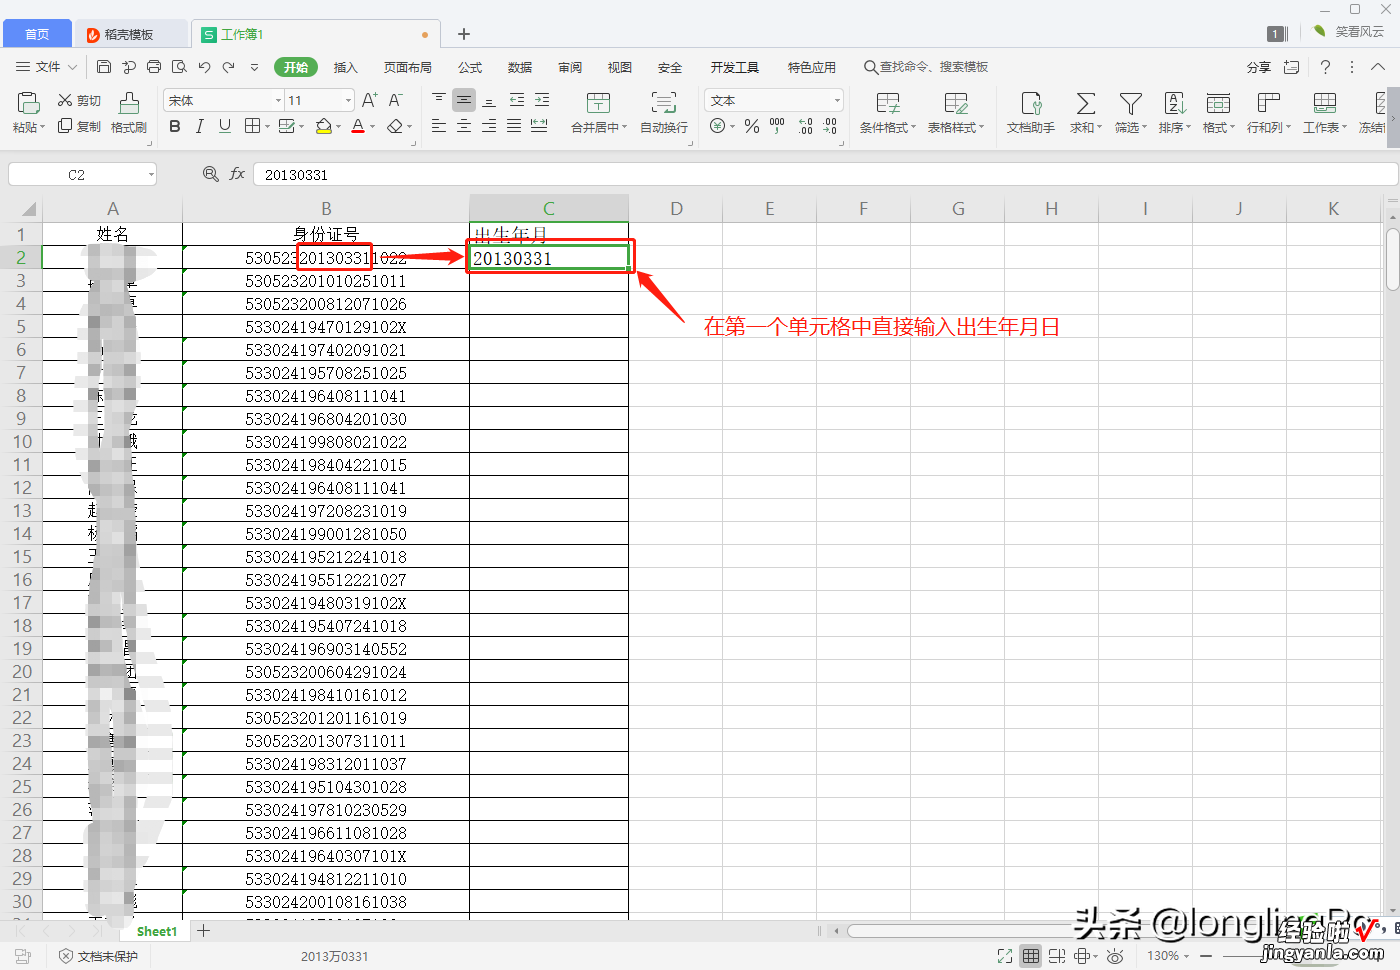Screen dimensions: 1400x970
Task: Switch to normal grid view in status bar
Action: coord(1031,956)
